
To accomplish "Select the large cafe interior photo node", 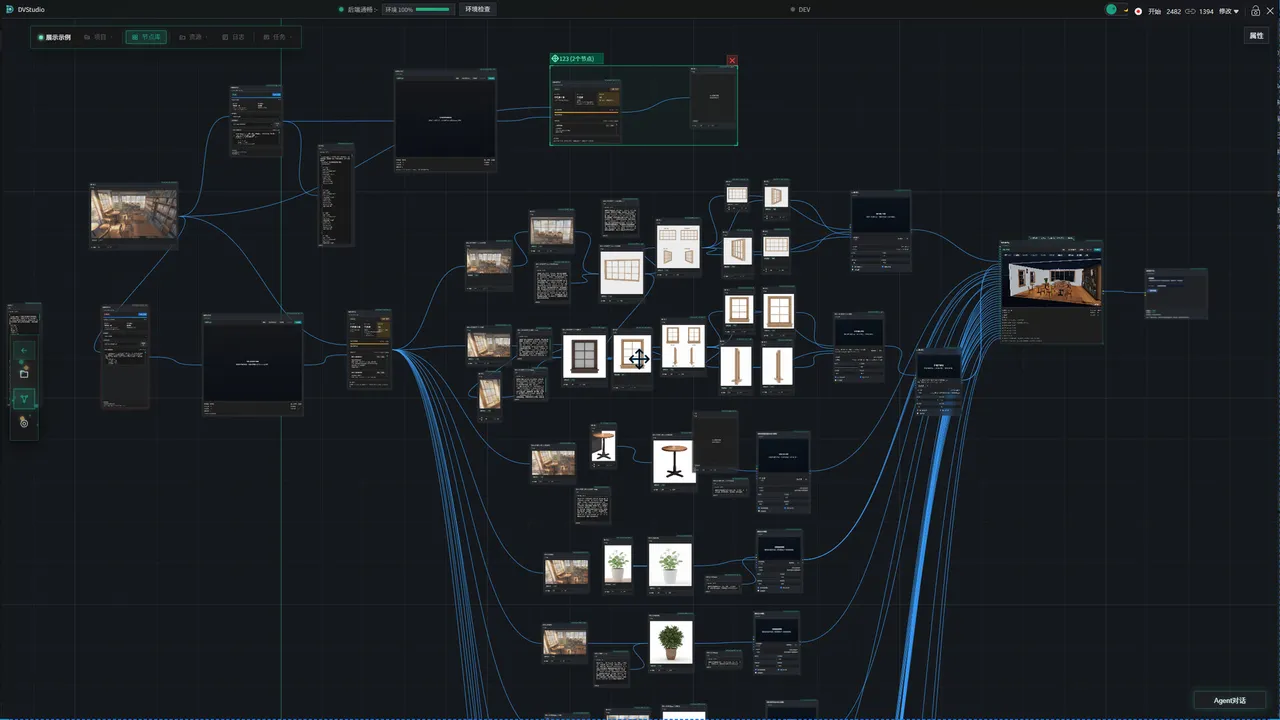I will coord(134,215).
